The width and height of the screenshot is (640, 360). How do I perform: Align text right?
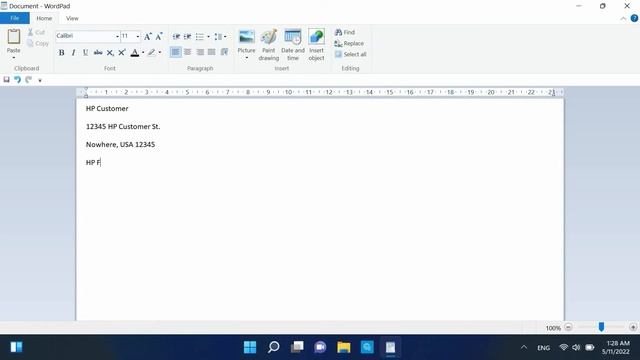(x=200, y=52)
